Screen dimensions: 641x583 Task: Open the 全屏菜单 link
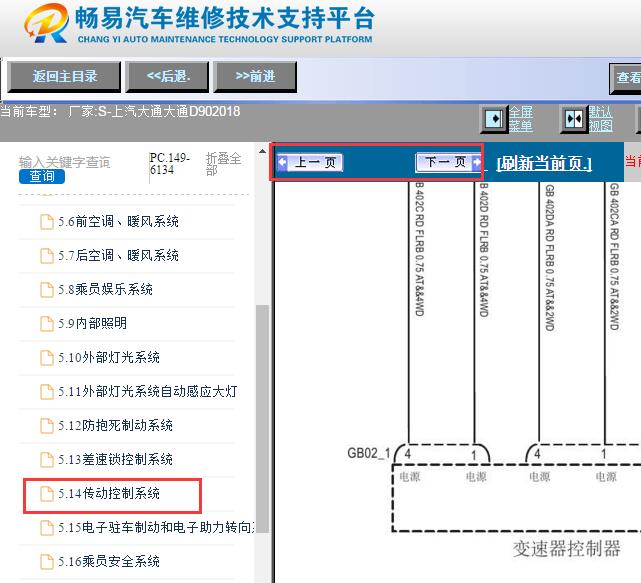(521, 119)
